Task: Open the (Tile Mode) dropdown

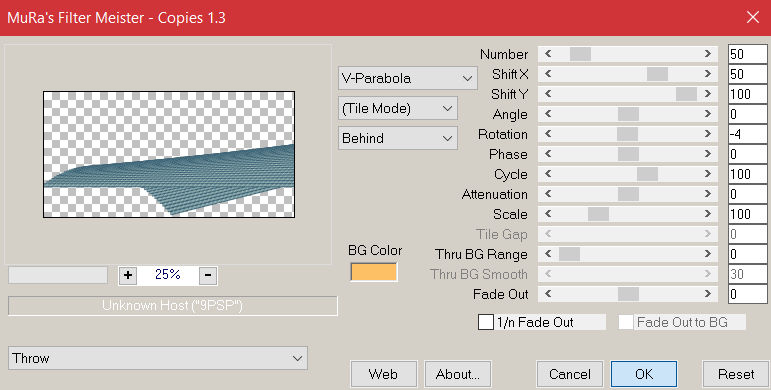Action: pyautogui.click(x=398, y=108)
